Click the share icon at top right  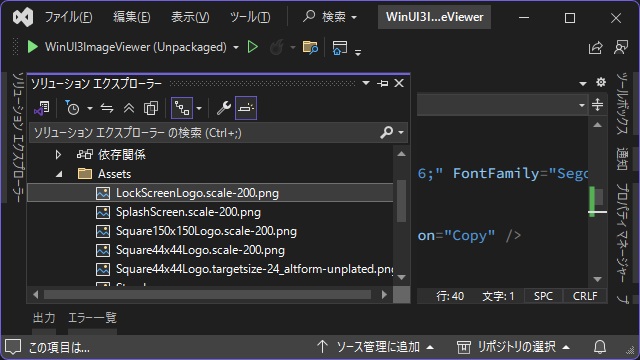[596, 47]
